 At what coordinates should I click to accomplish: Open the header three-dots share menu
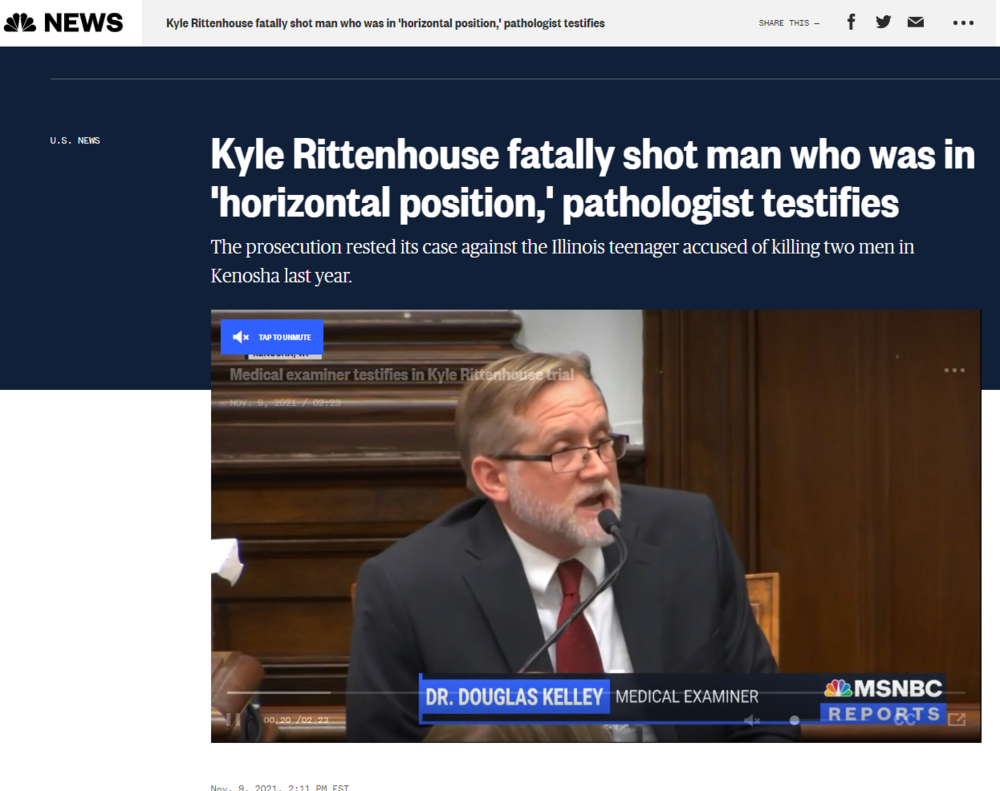963,23
